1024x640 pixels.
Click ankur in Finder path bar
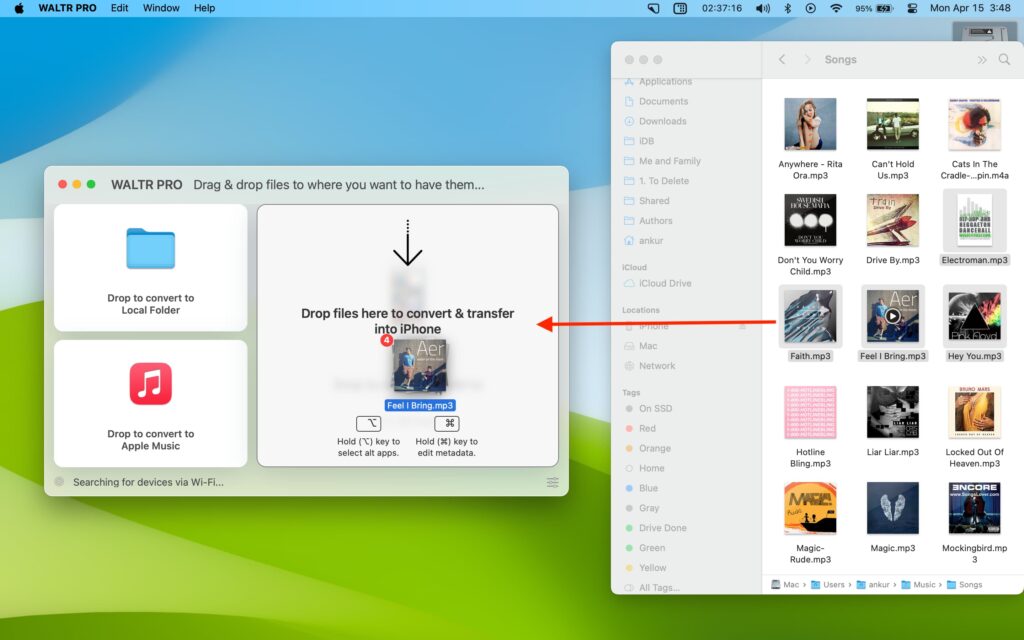coord(873,584)
